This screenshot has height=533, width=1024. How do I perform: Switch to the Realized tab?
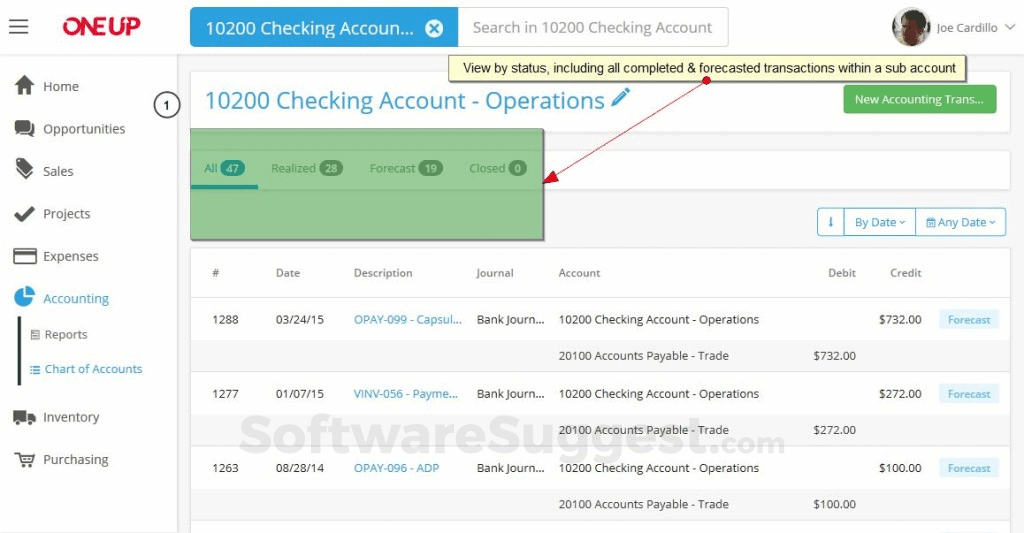click(306, 168)
